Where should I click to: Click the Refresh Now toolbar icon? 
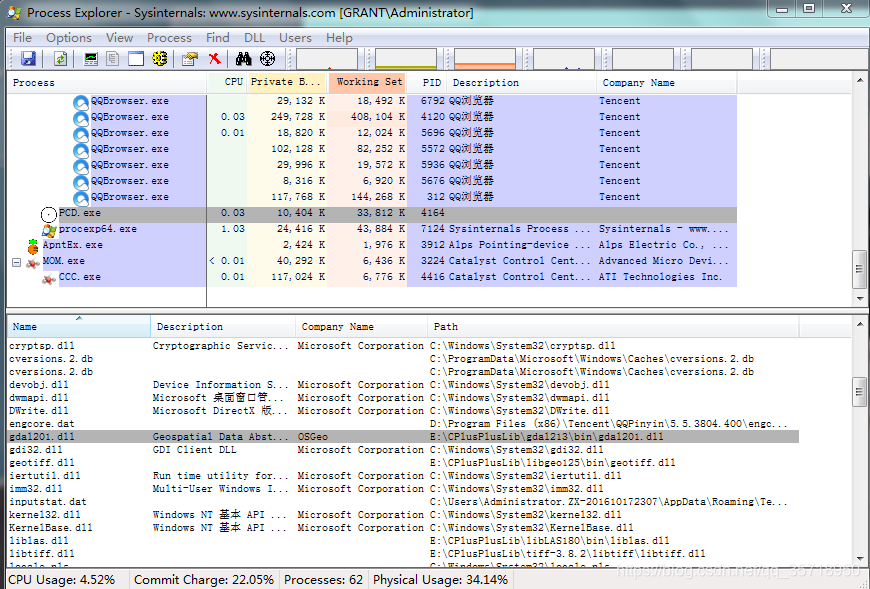60,58
